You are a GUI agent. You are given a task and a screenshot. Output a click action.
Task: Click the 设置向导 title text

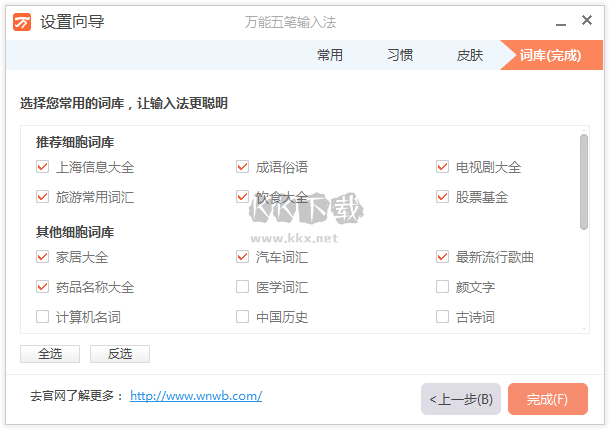[x=73, y=22]
